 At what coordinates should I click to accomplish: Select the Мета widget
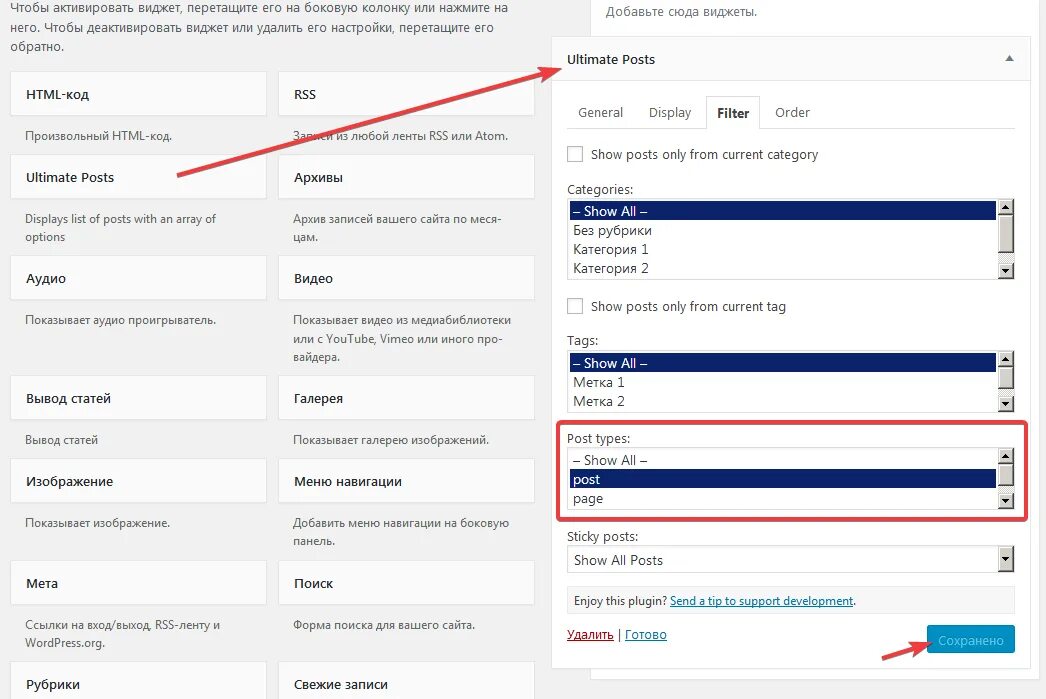click(x=138, y=583)
